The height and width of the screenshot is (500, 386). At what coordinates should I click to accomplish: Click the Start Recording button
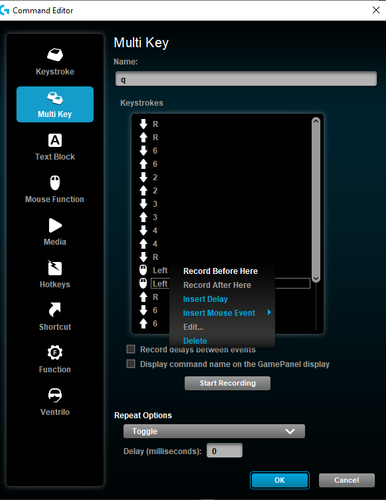click(228, 383)
